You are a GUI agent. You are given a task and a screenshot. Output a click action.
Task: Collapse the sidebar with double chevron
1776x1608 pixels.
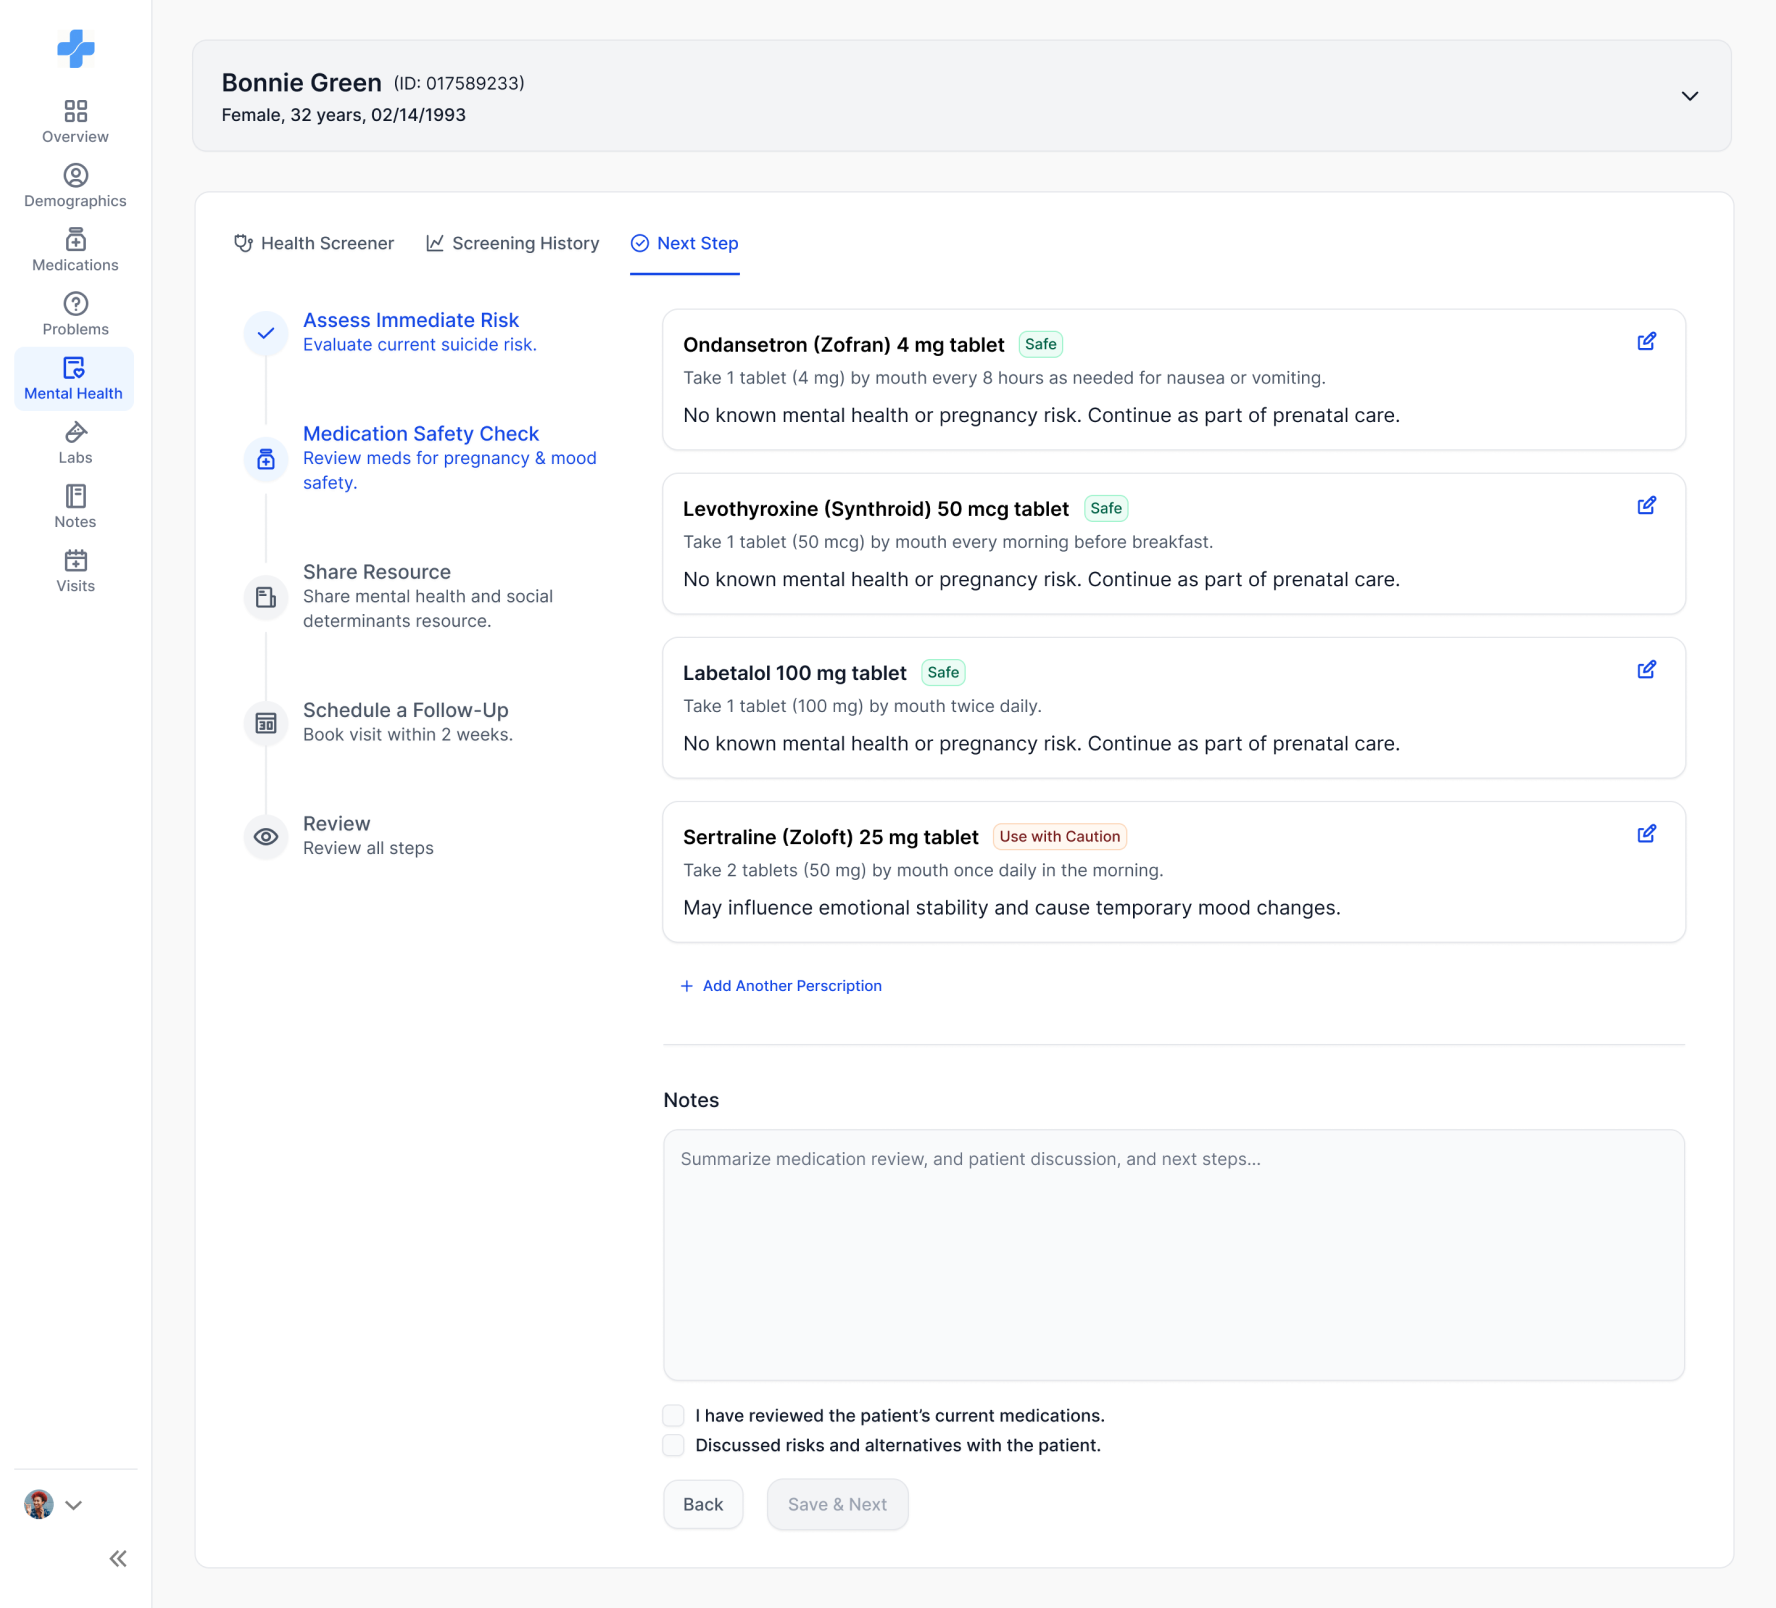pos(118,1558)
